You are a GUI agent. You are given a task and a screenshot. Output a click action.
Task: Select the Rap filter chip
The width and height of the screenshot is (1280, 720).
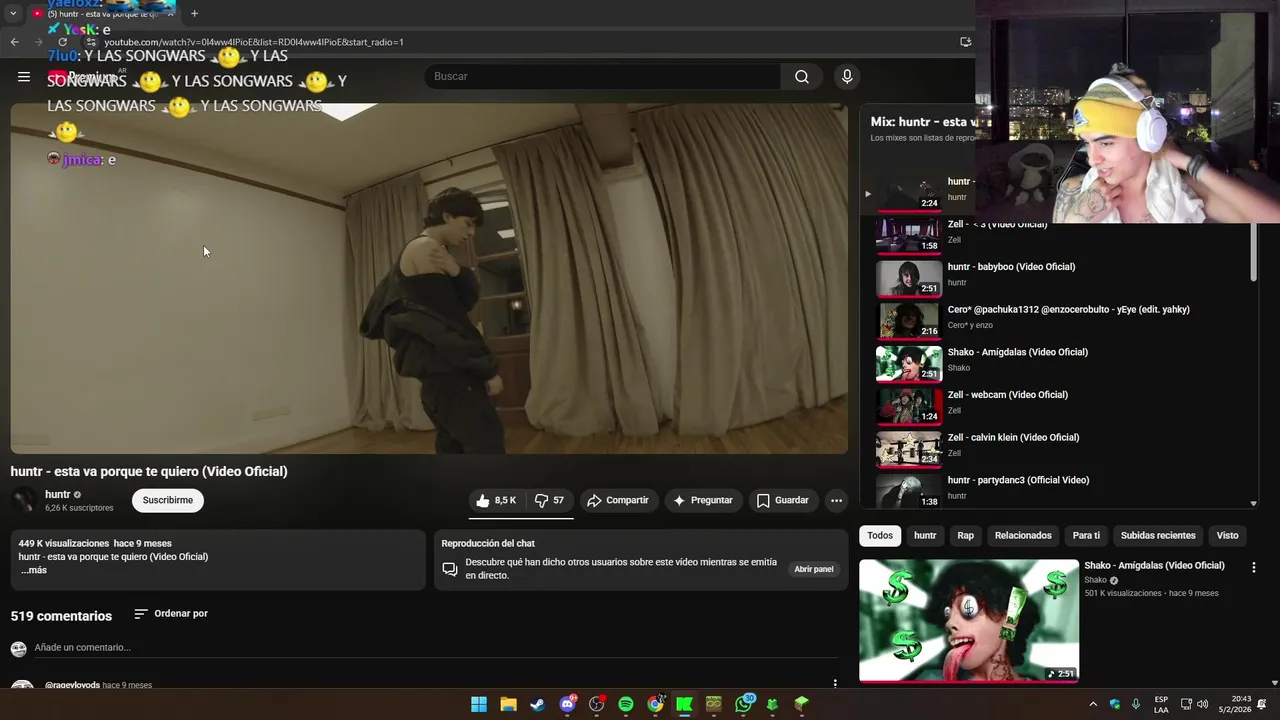965,535
